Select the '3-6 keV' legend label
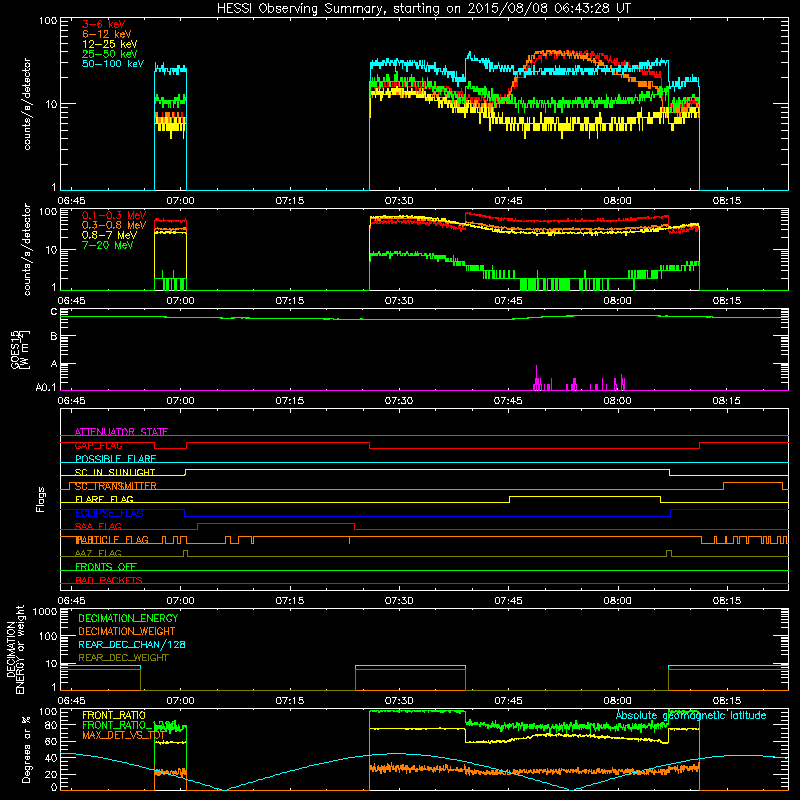Image resolution: width=800 pixels, height=800 pixels. 104,24
